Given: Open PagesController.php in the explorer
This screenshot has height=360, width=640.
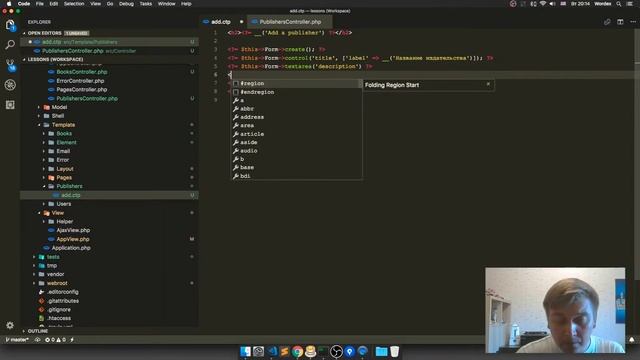Looking at the screenshot, I should (82, 89).
